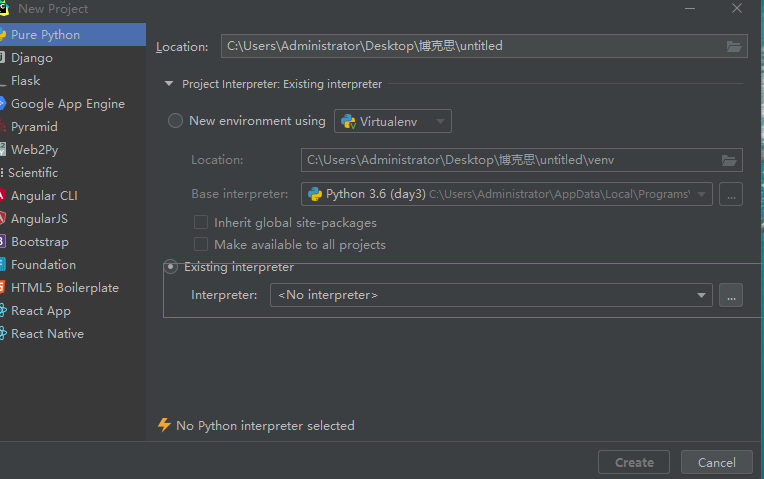Click the folder icon in the top Location field
Screen dimensions: 764x479
coord(734,46)
